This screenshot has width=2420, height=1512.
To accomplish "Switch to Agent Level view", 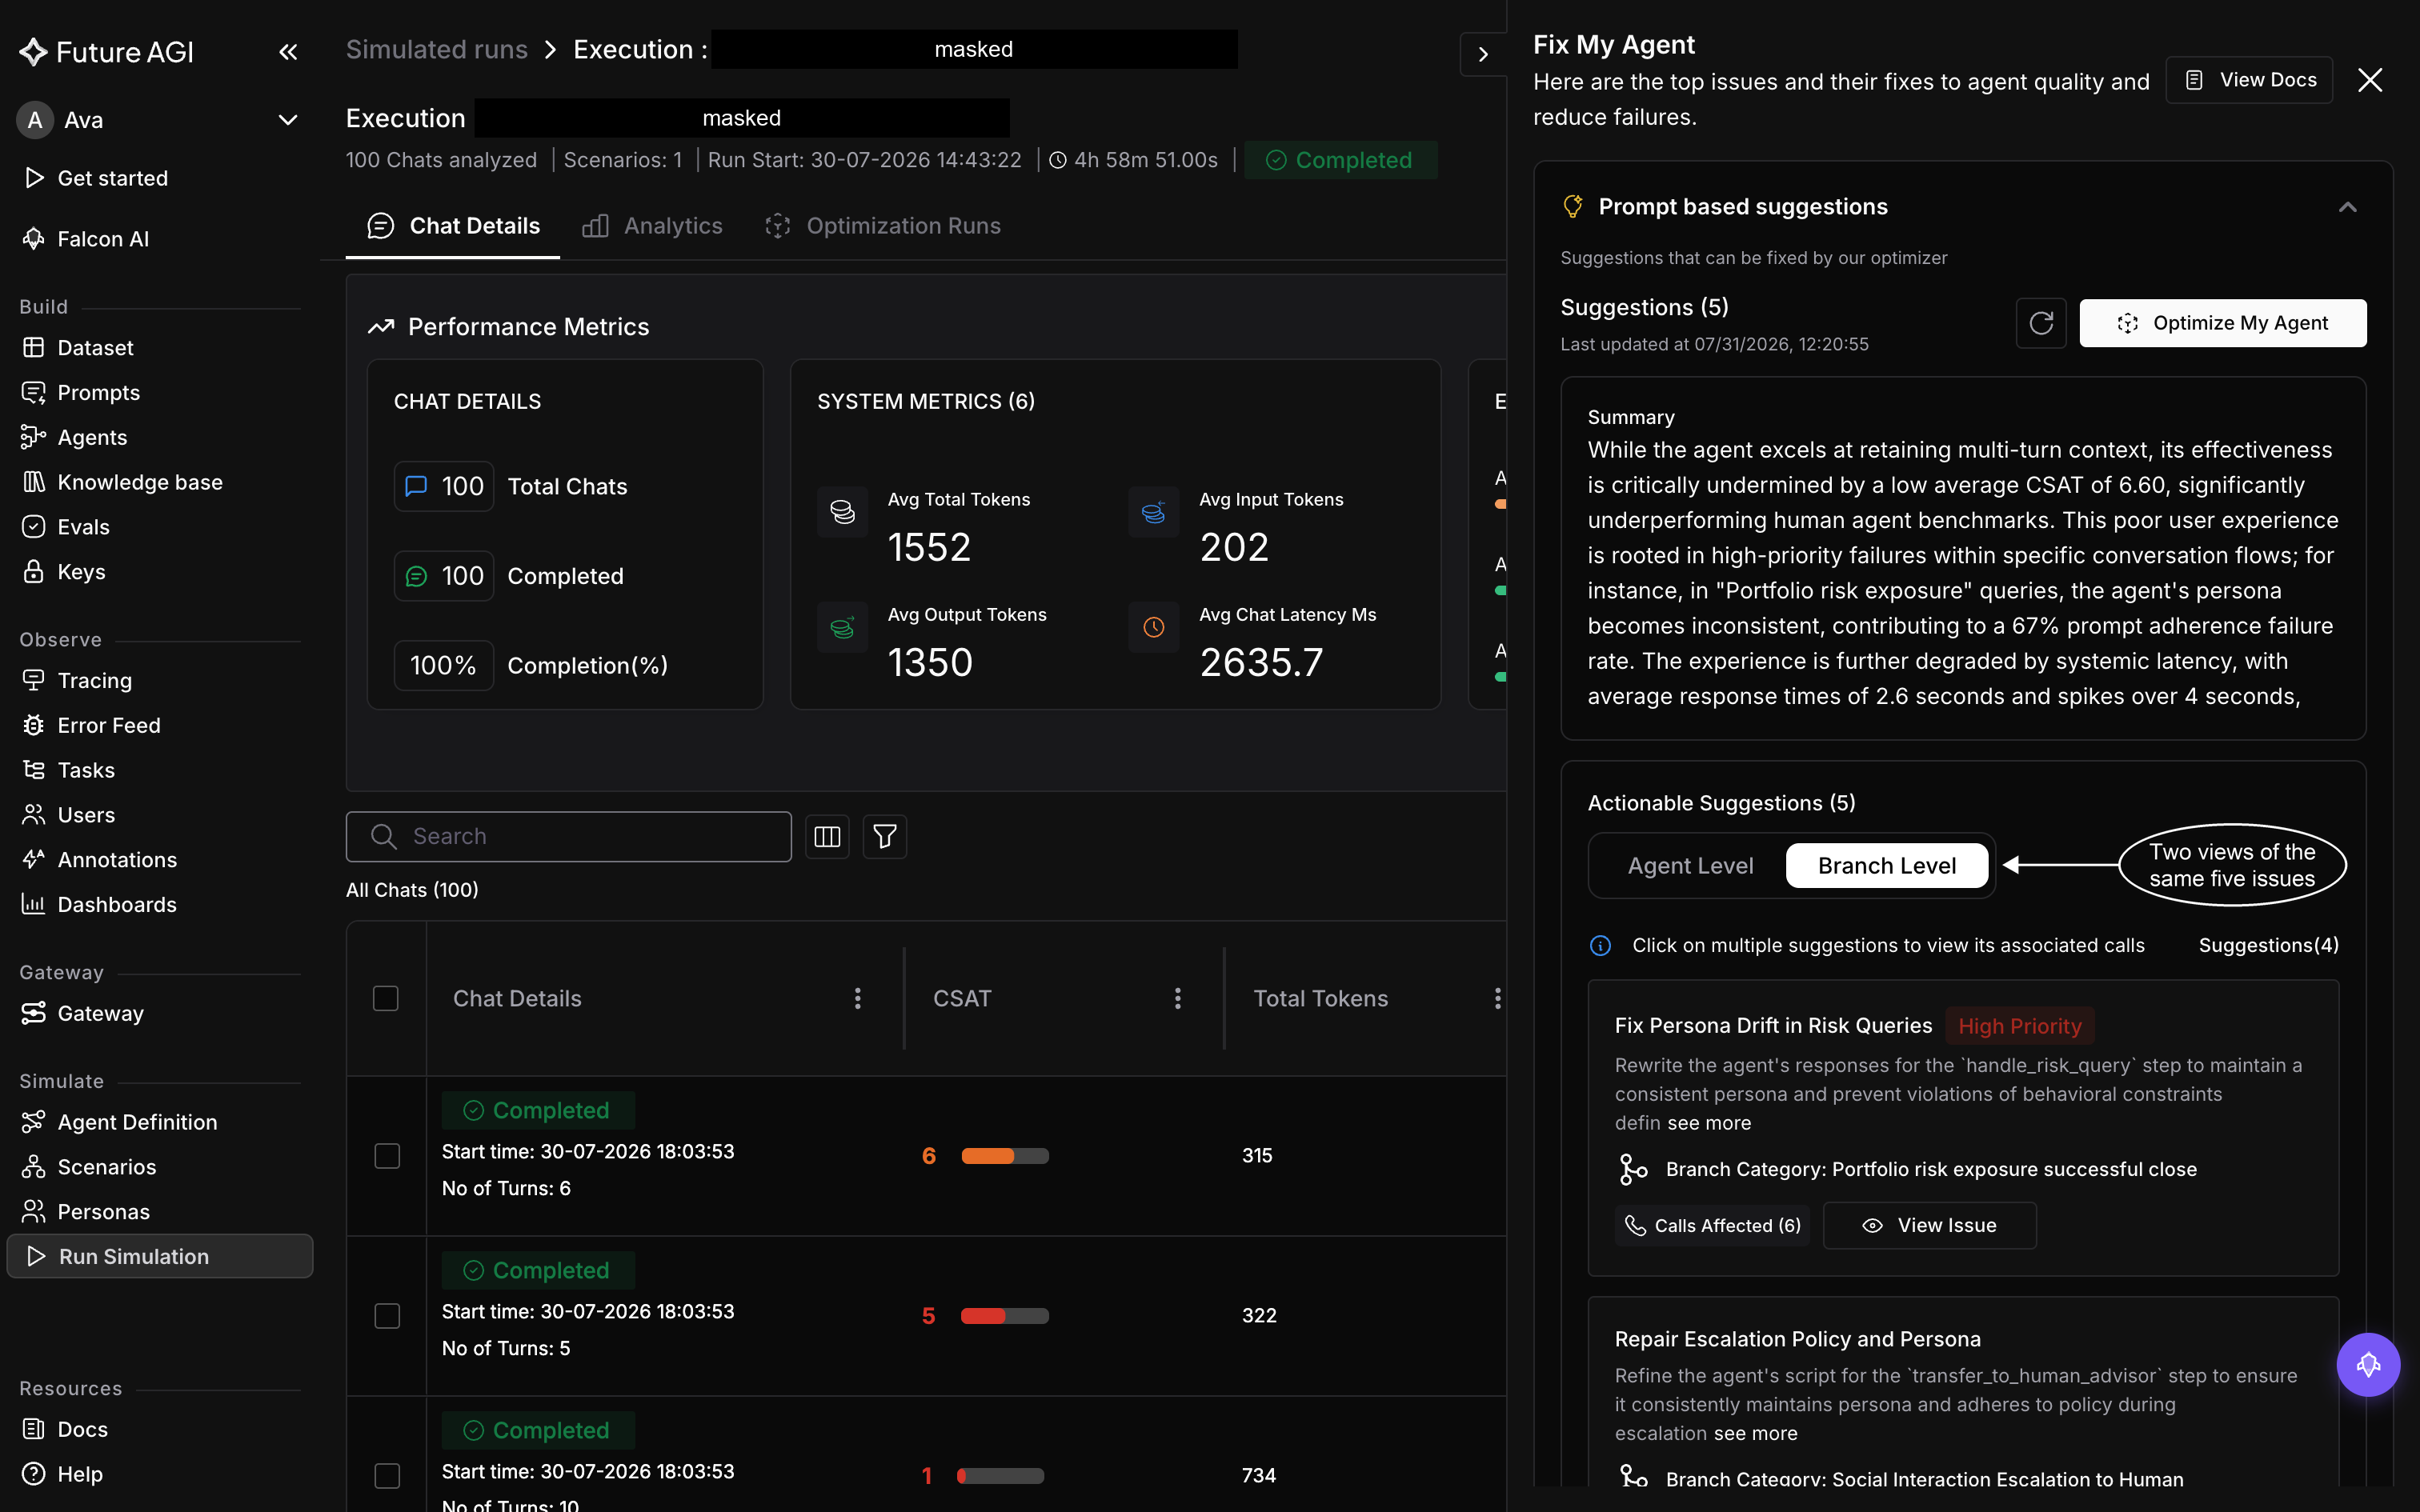I will point(1690,866).
